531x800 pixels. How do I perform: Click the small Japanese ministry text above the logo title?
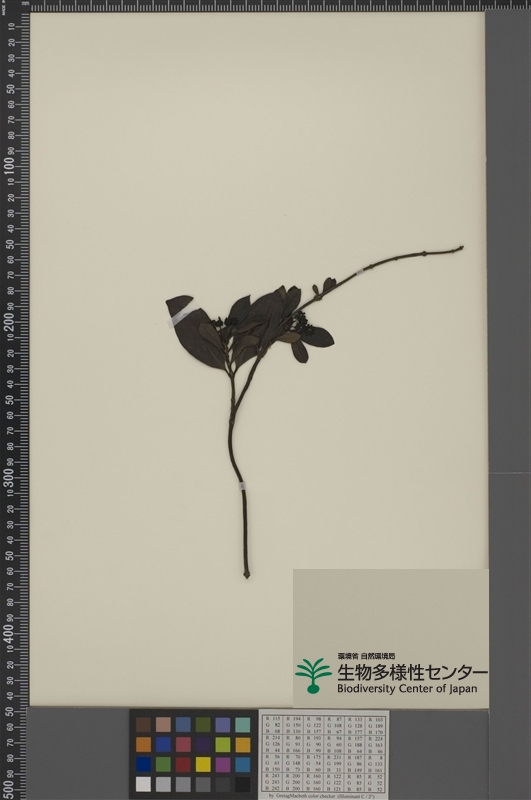[x=366, y=656]
